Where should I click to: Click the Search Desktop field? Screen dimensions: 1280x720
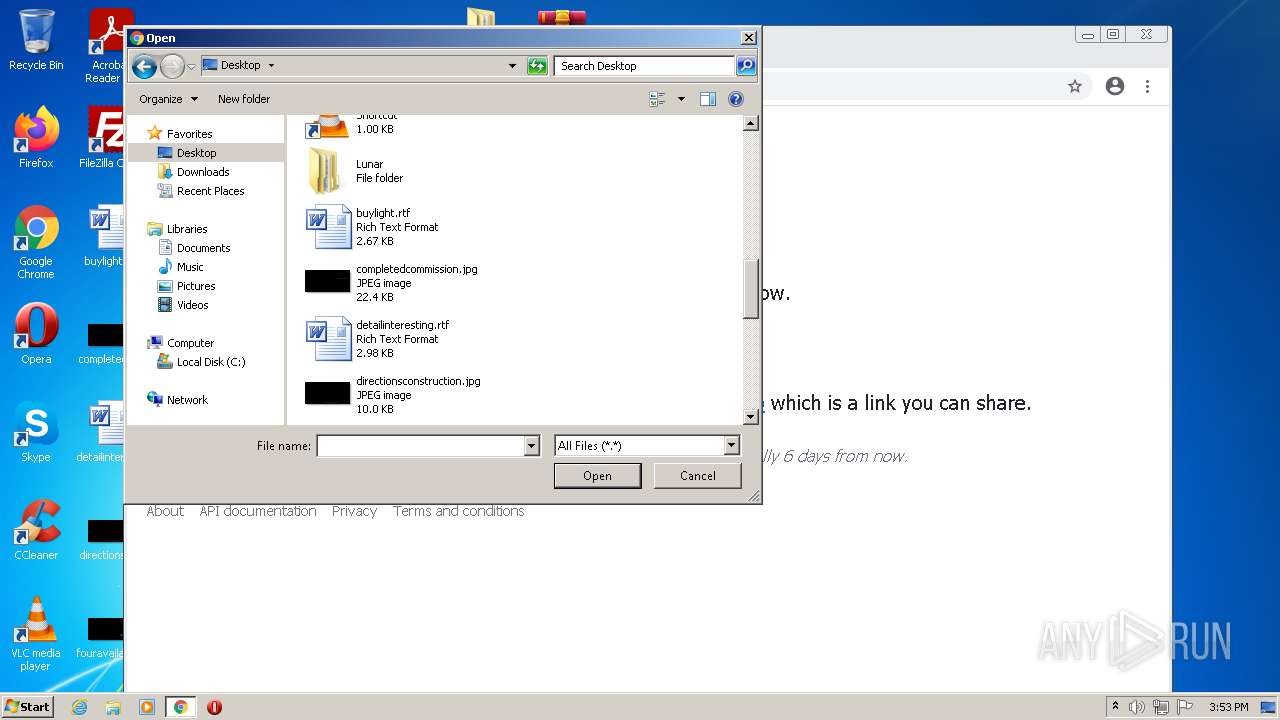click(644, 66)
